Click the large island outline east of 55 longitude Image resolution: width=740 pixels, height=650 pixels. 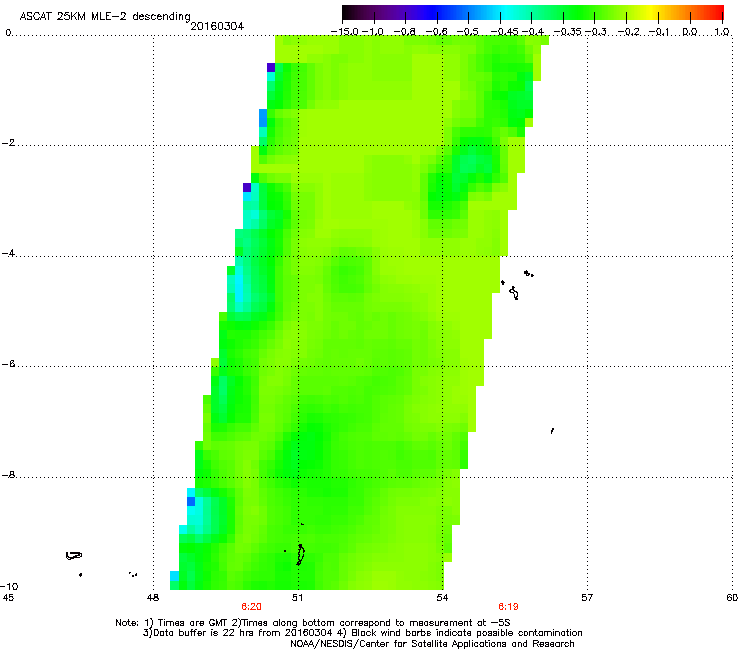pos(514,293)
